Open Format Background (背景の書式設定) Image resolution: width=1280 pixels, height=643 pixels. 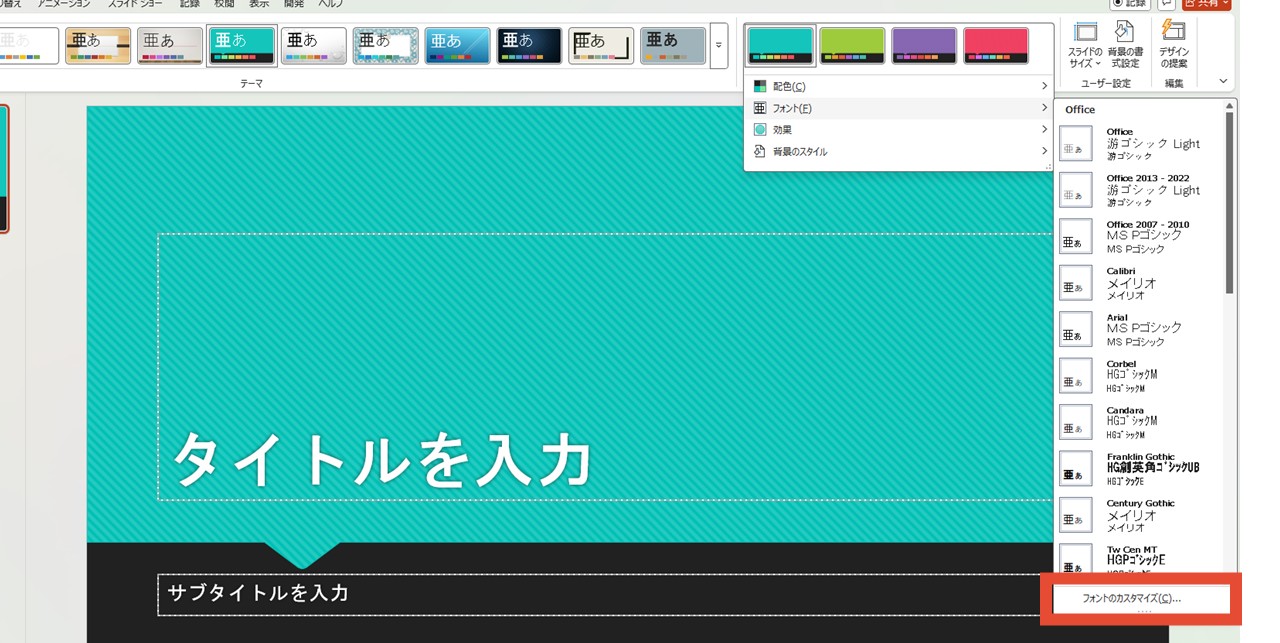click(1125, 44)
